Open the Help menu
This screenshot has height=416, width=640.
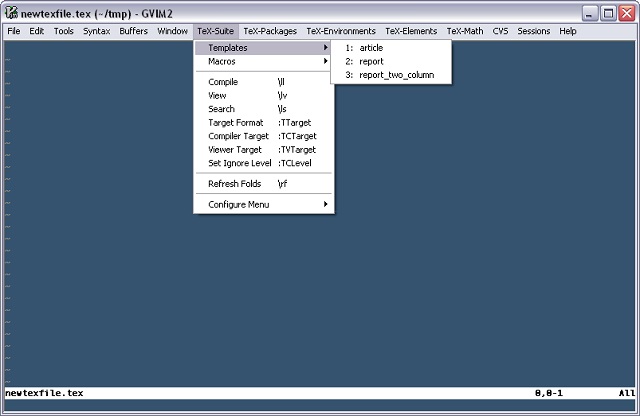click(x=568, y=31)
